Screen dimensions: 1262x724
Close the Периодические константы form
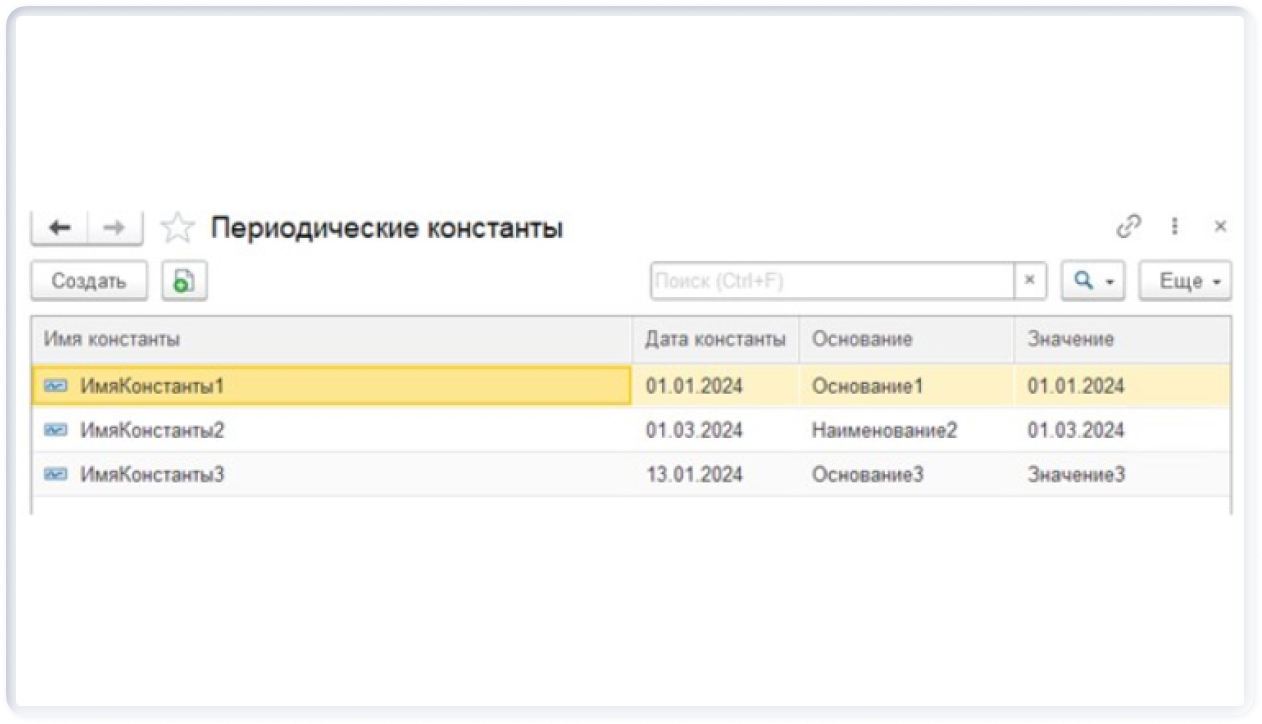coord(1220,227)
